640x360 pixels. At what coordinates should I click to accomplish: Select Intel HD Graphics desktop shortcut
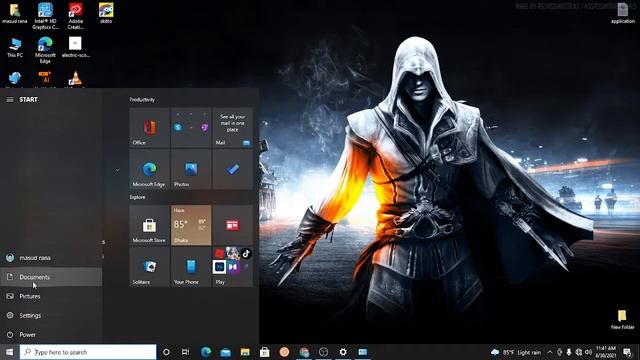(x=45, y=16)
